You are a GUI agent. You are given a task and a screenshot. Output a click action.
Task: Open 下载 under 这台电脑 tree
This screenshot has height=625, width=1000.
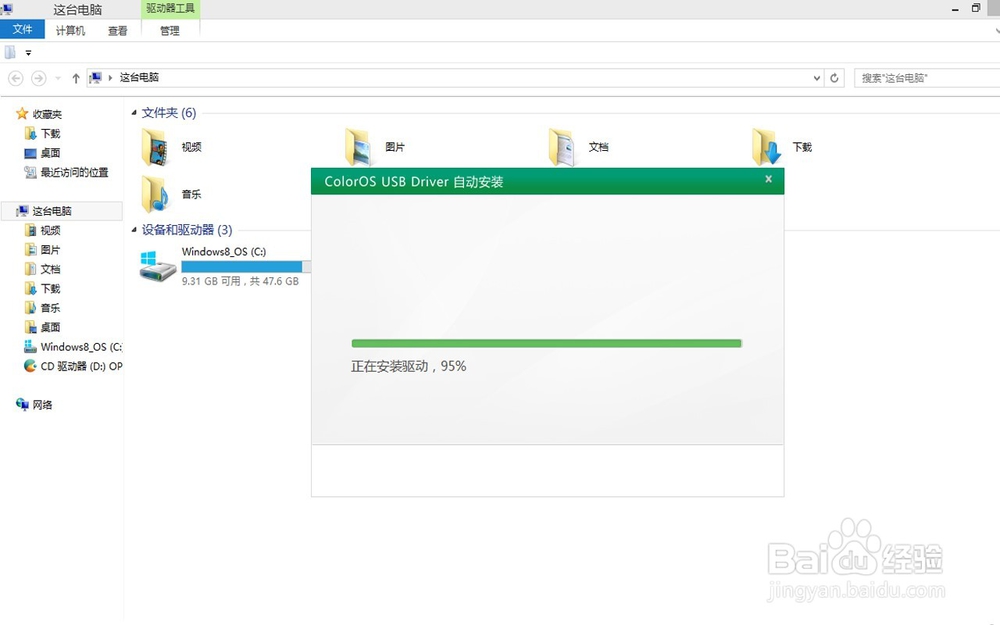pos(50,288)
